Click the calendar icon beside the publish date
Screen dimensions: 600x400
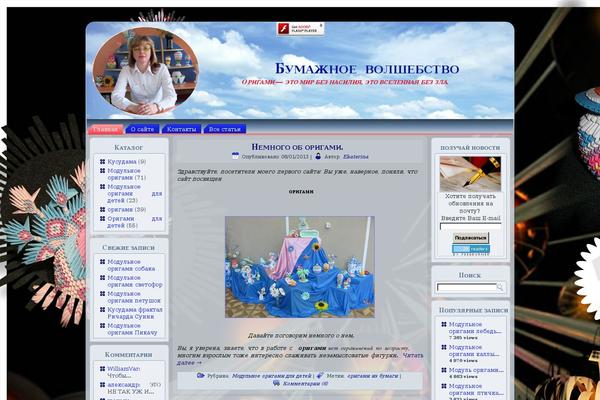pyautogui.click(x=235, y=156)
